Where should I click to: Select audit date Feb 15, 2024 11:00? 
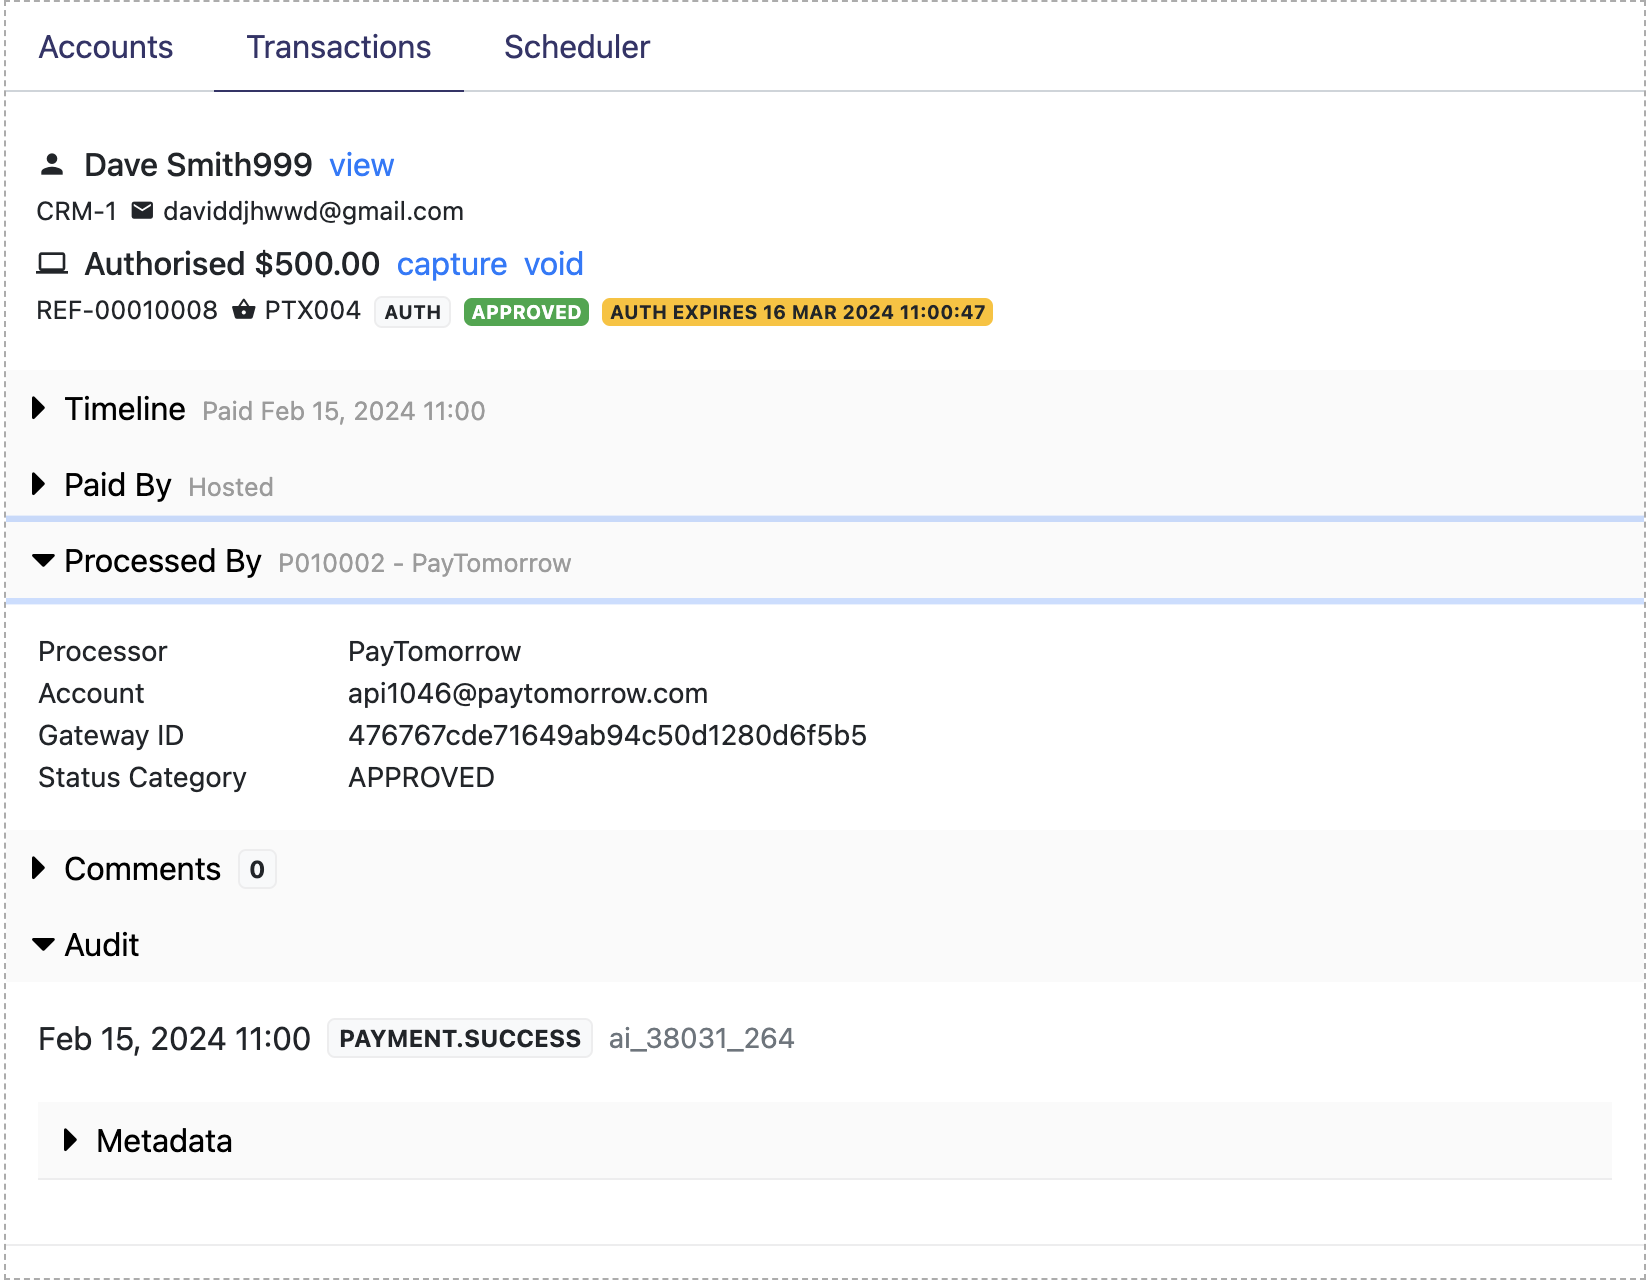[174, 1039]
